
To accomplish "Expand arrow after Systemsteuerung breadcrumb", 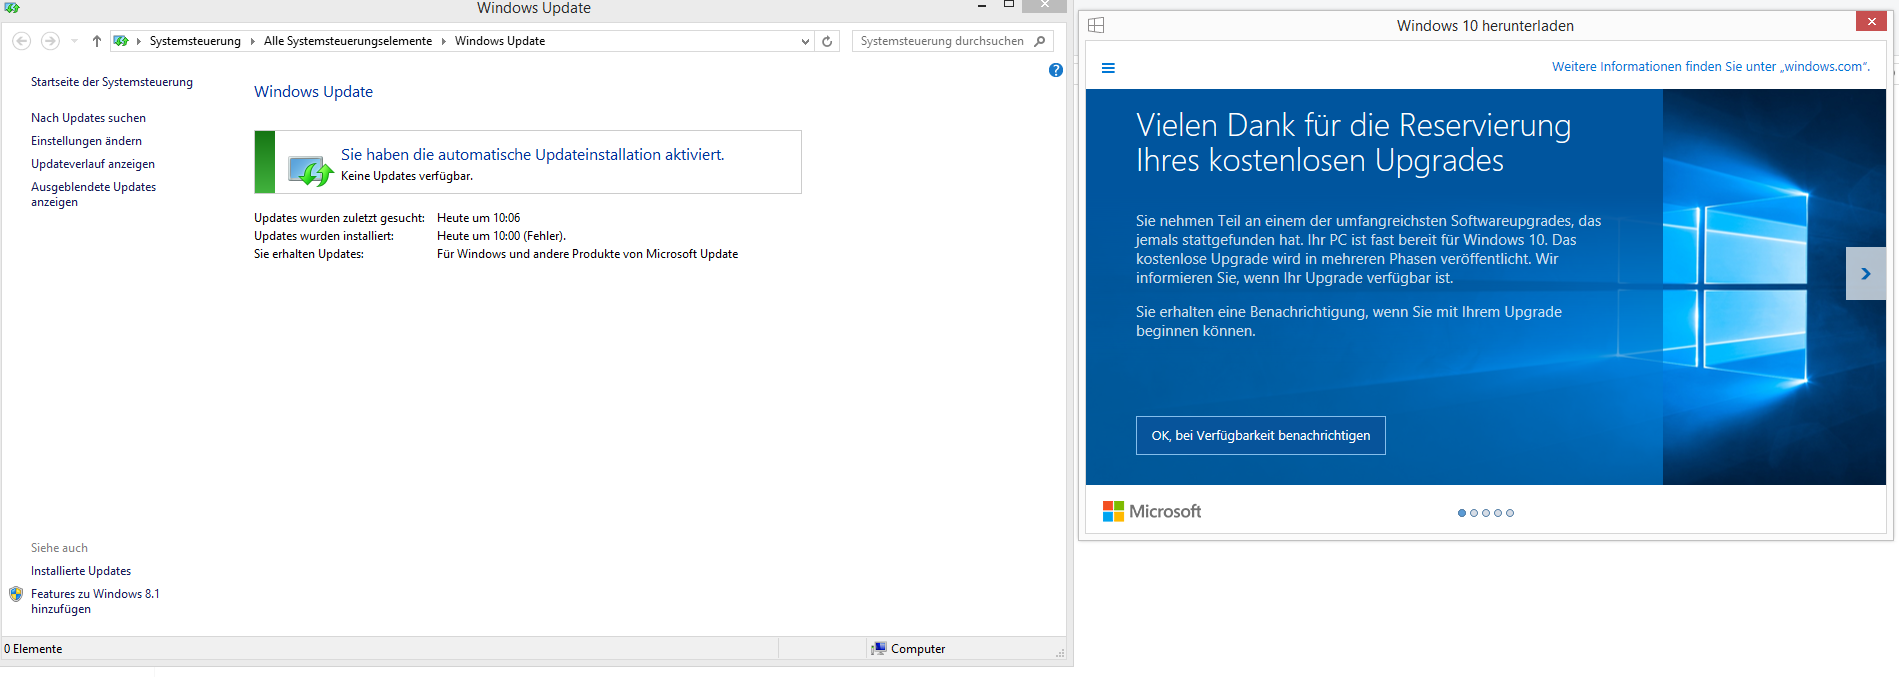I will pyautogui.click(x=252, y=41).
